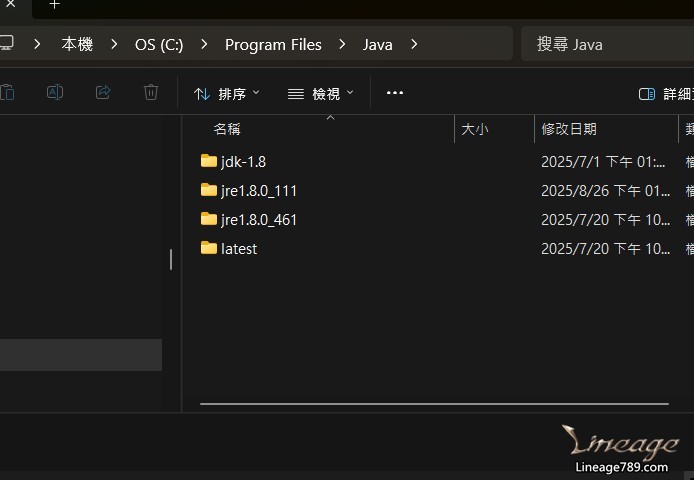Click the Paste icon in the toolbar
The image size is (694, 480).
(x=7, y=93)
